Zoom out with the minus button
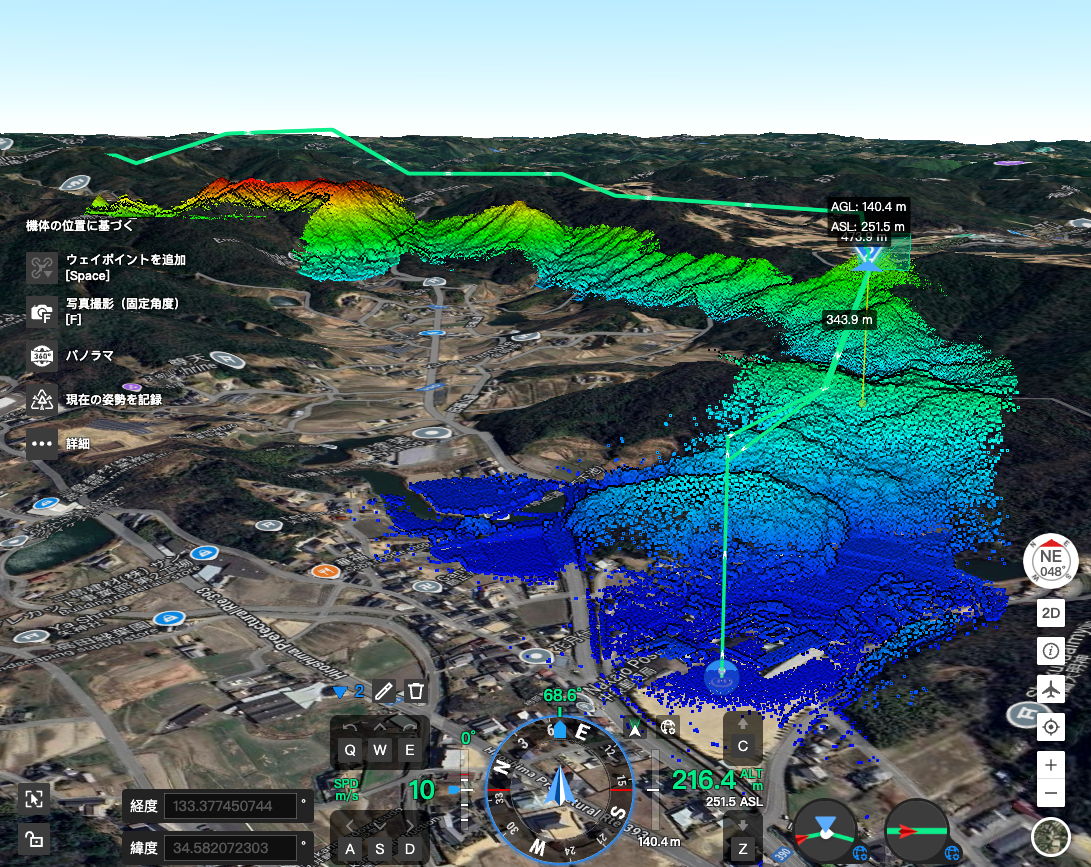This screenshot has width=1091, height=867. [1051, 793]
